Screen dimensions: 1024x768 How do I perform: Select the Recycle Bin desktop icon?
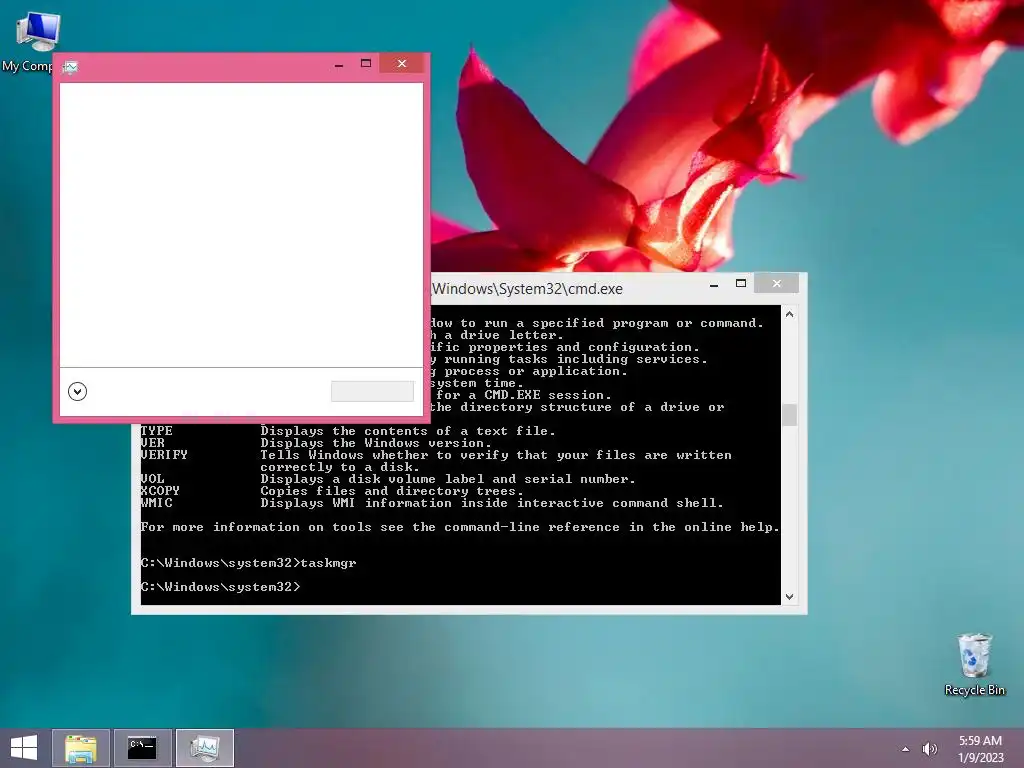tap(974, 664)
